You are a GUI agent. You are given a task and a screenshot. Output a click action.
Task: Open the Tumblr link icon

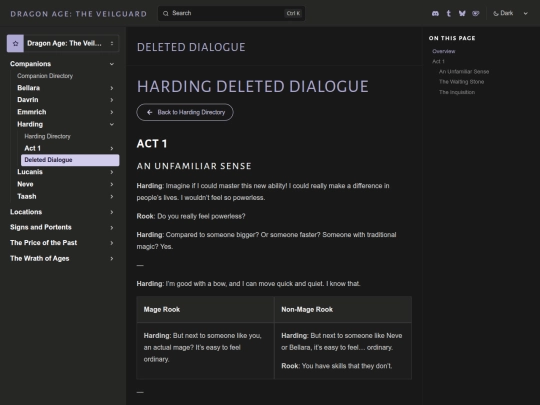point(449,13)
